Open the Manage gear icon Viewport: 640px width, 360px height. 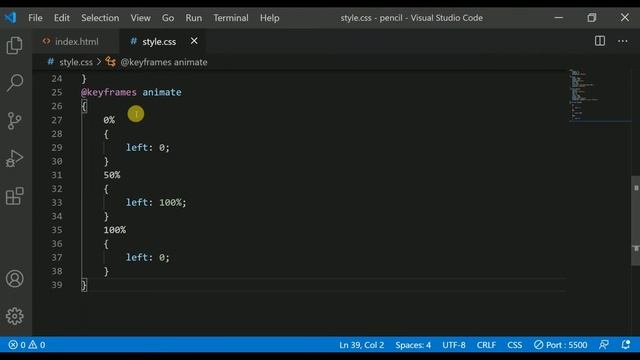pyautogui.click(x=15, y=316)
